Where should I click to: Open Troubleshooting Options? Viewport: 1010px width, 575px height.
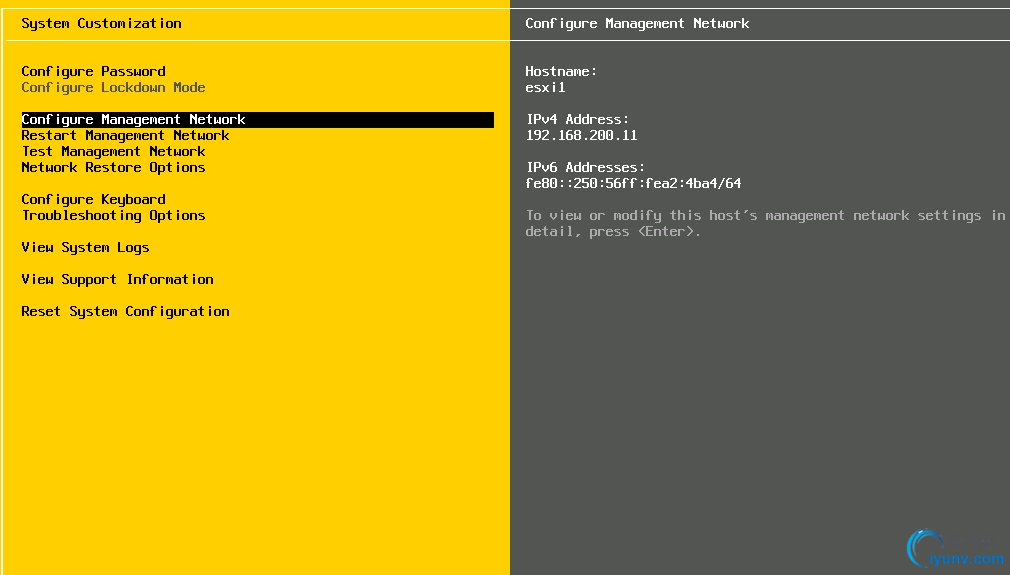pyautogui.click(x=113, y=215)
